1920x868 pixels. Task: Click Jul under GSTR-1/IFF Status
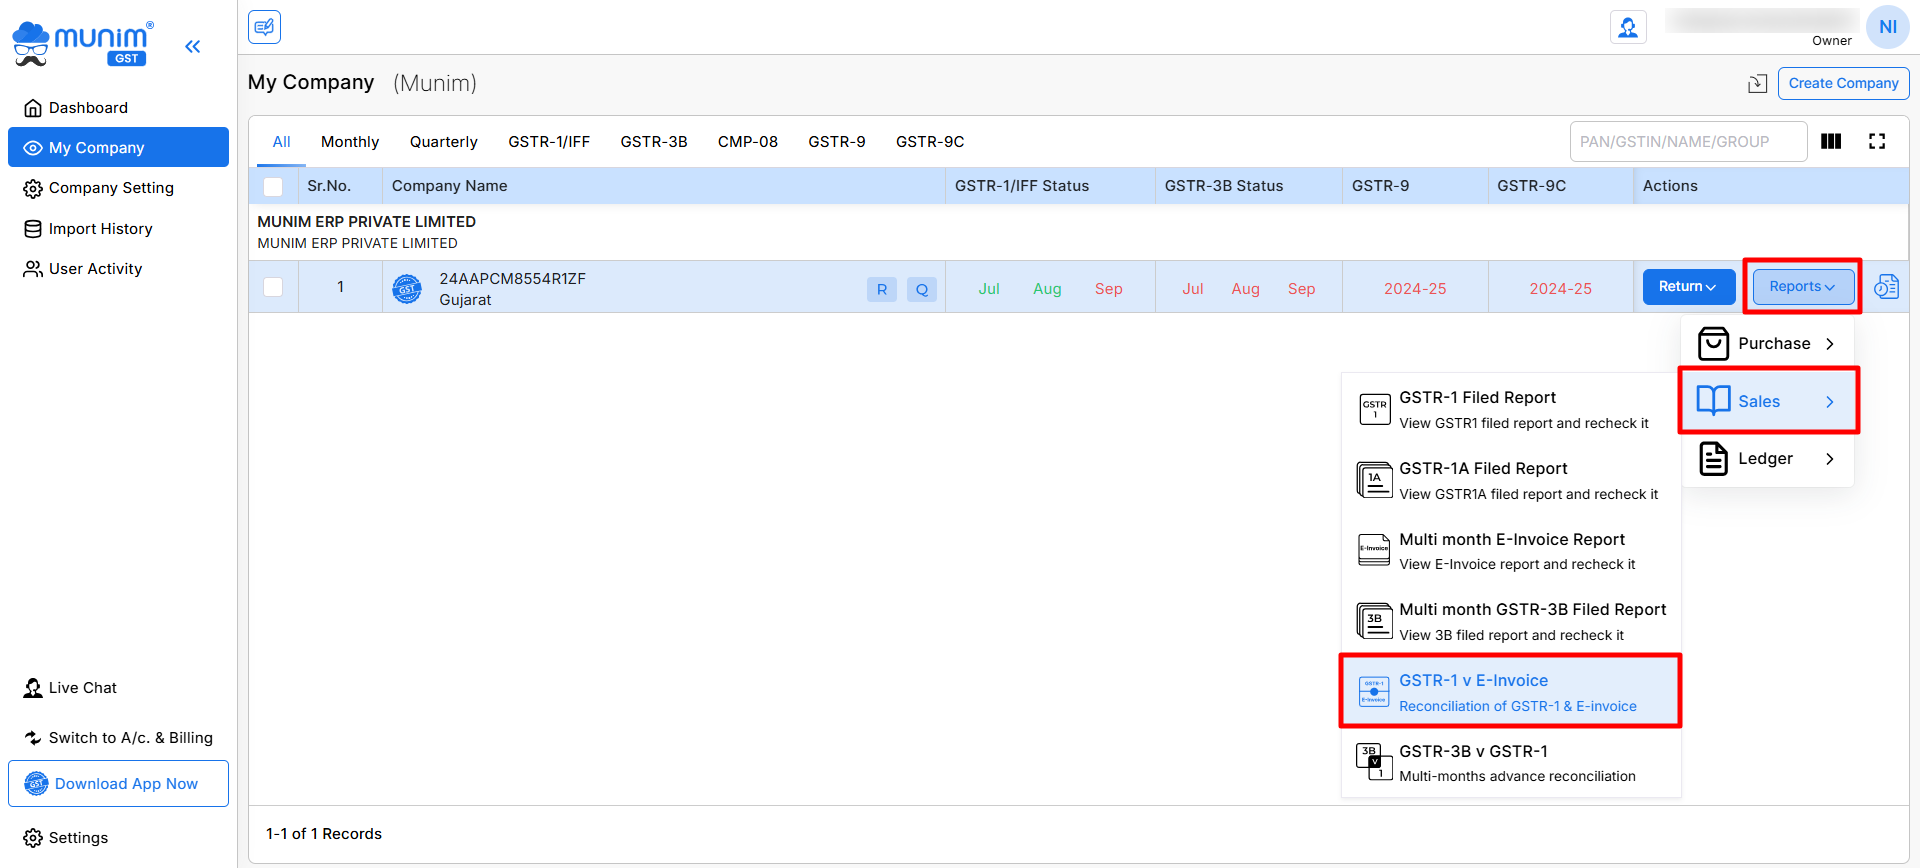(989, 289)
